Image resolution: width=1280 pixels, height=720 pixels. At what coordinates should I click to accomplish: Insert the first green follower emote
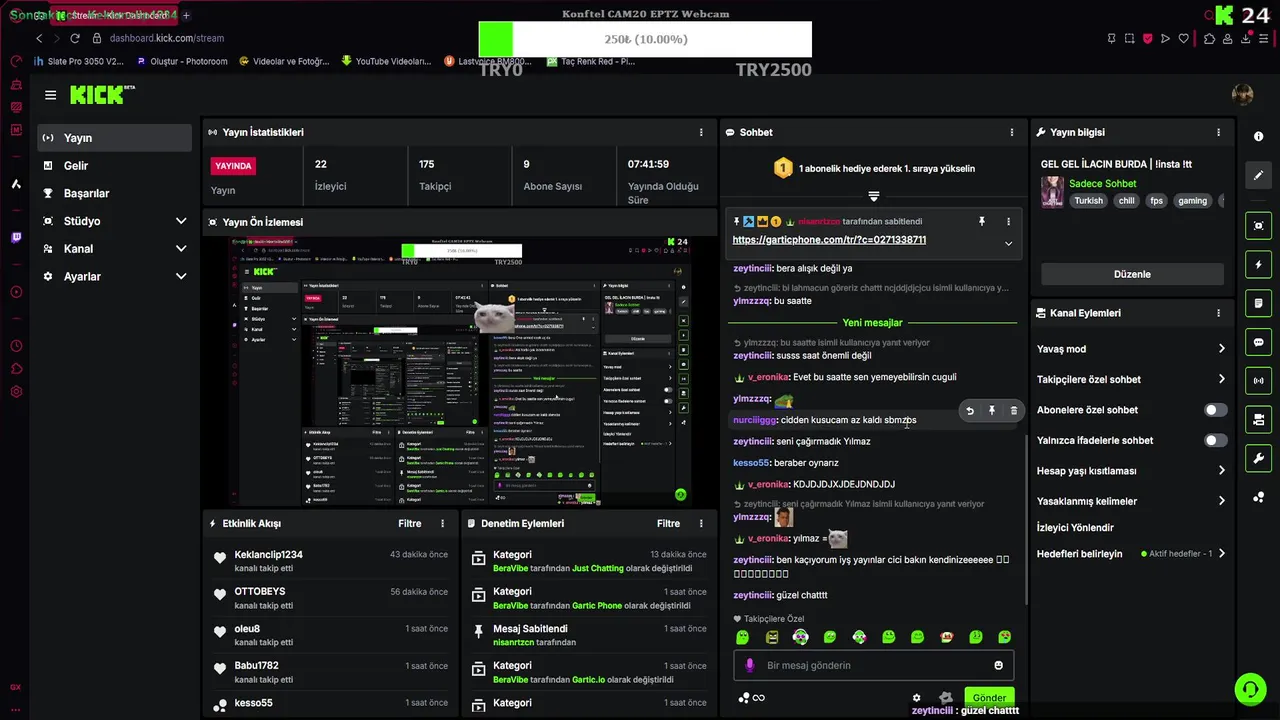click(742, 637)
